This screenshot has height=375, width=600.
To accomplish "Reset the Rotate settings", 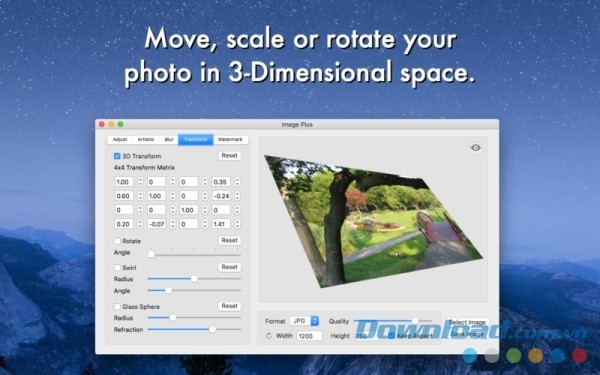I will [230, 240].
